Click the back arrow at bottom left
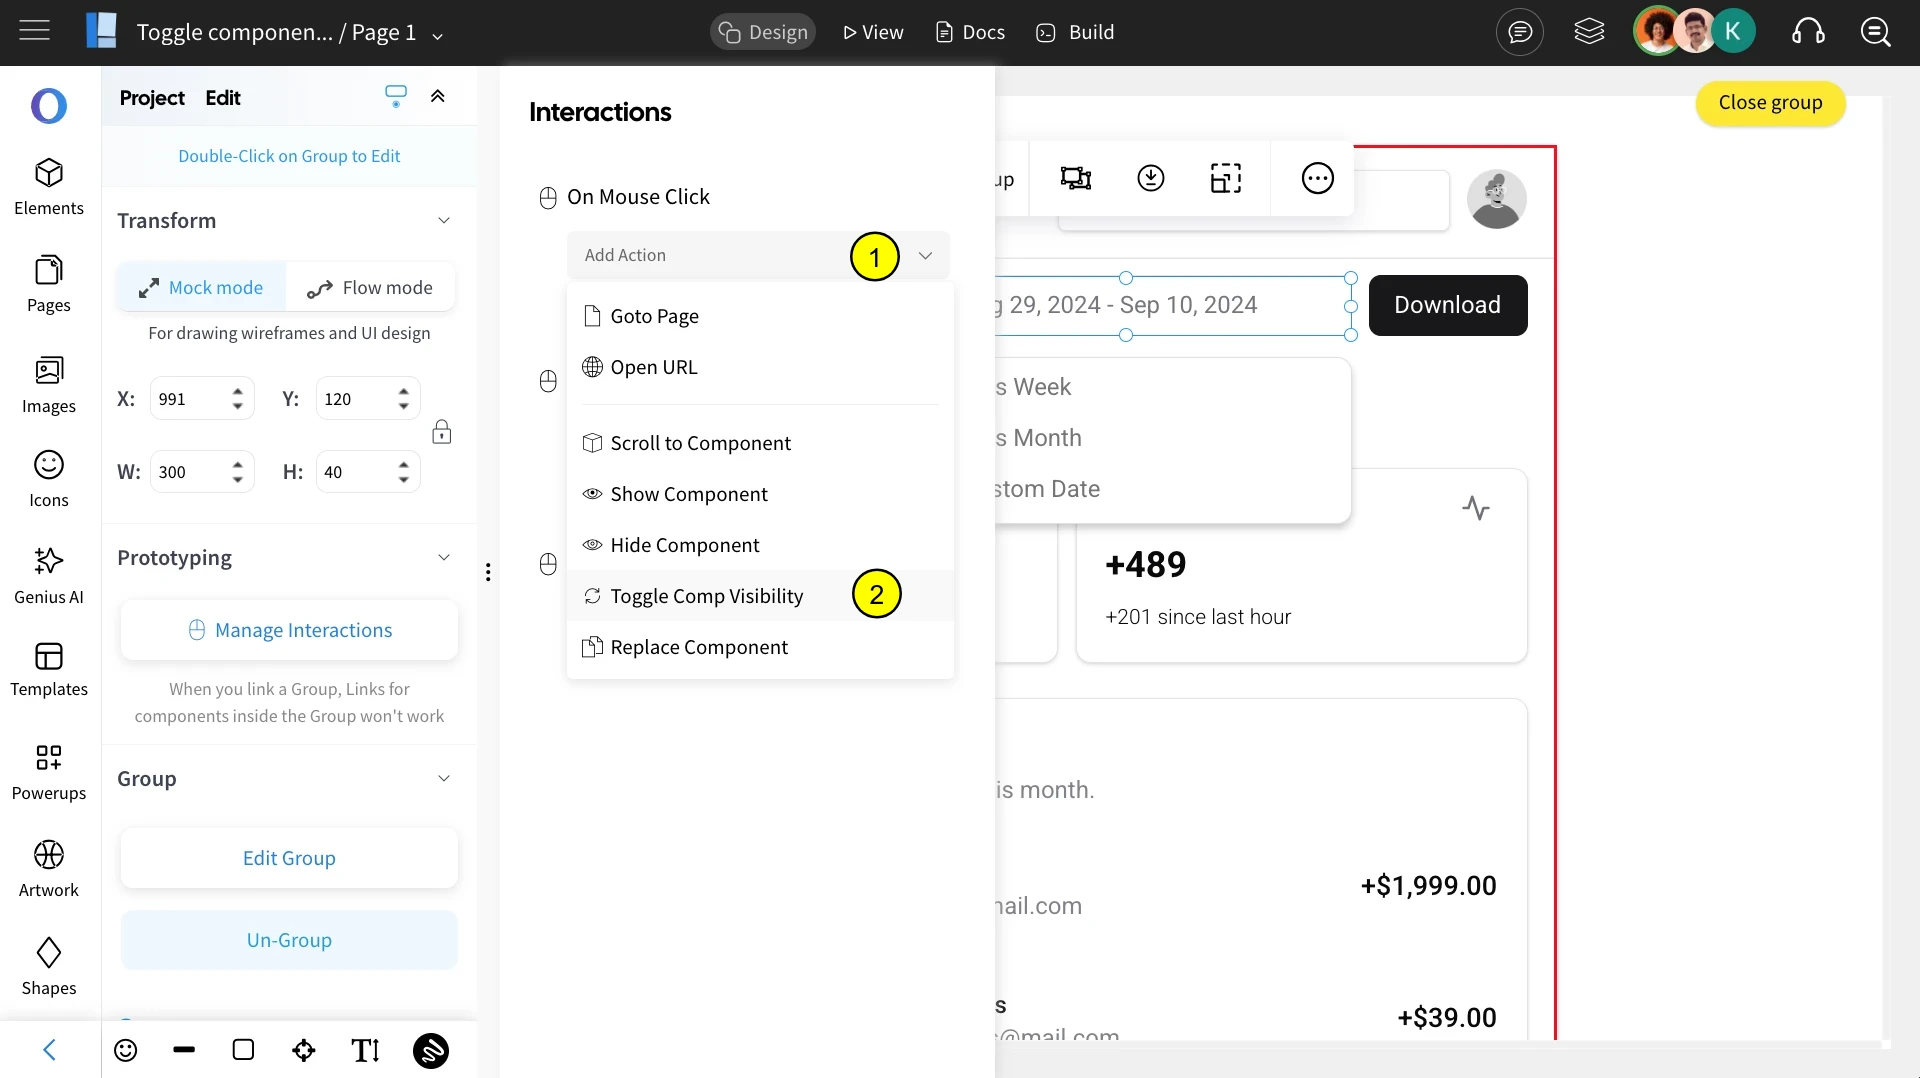The width and height of the screenshot is (1920, 1078). coord(49,1049)
